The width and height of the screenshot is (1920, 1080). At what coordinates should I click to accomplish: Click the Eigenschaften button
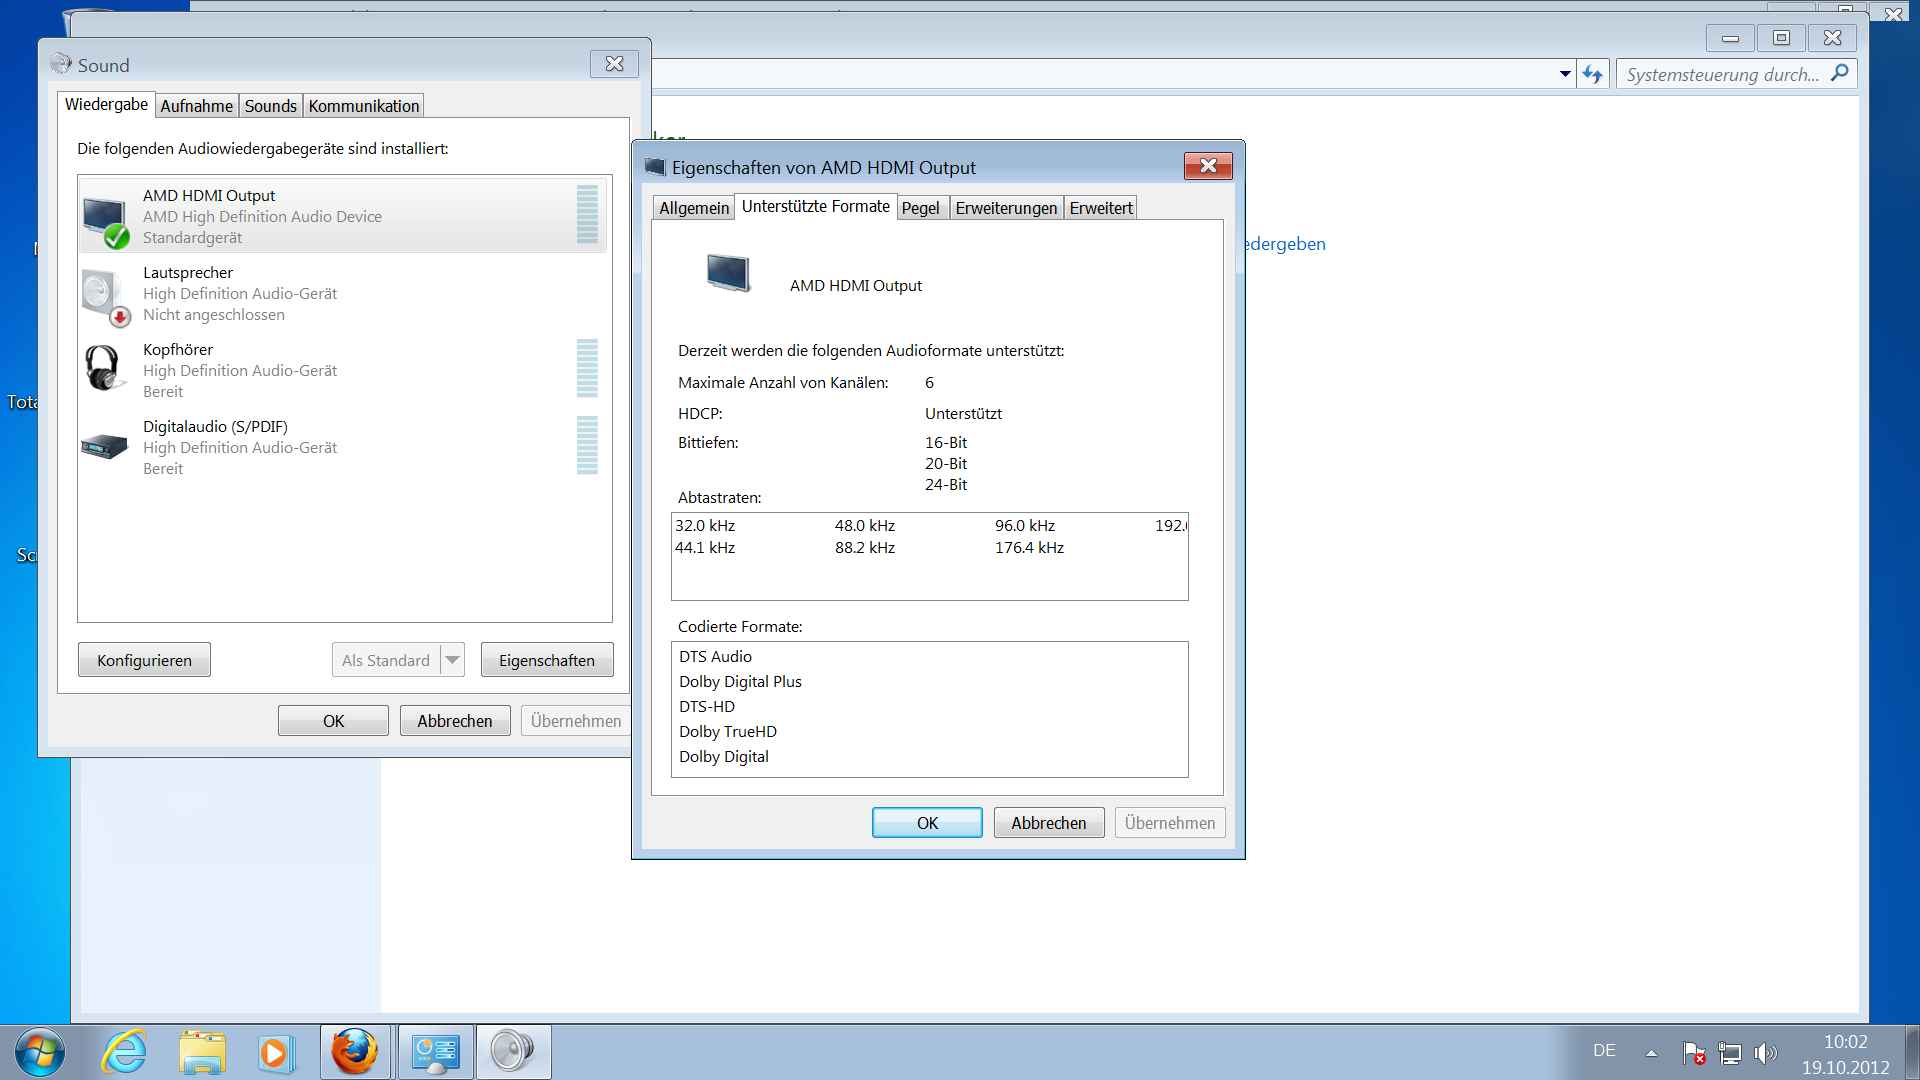(547, 660)
